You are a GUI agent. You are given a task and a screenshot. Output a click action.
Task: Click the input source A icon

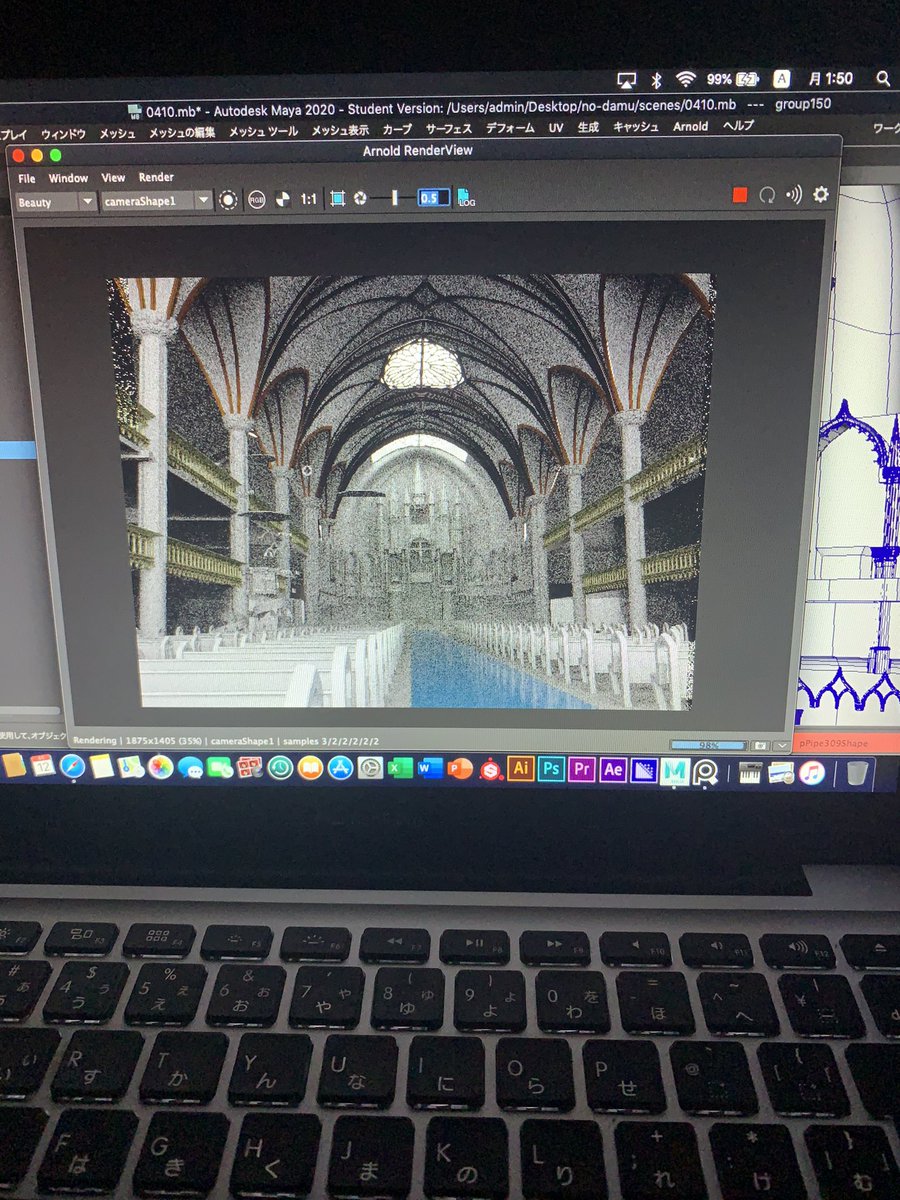click(x=783, y=79)
